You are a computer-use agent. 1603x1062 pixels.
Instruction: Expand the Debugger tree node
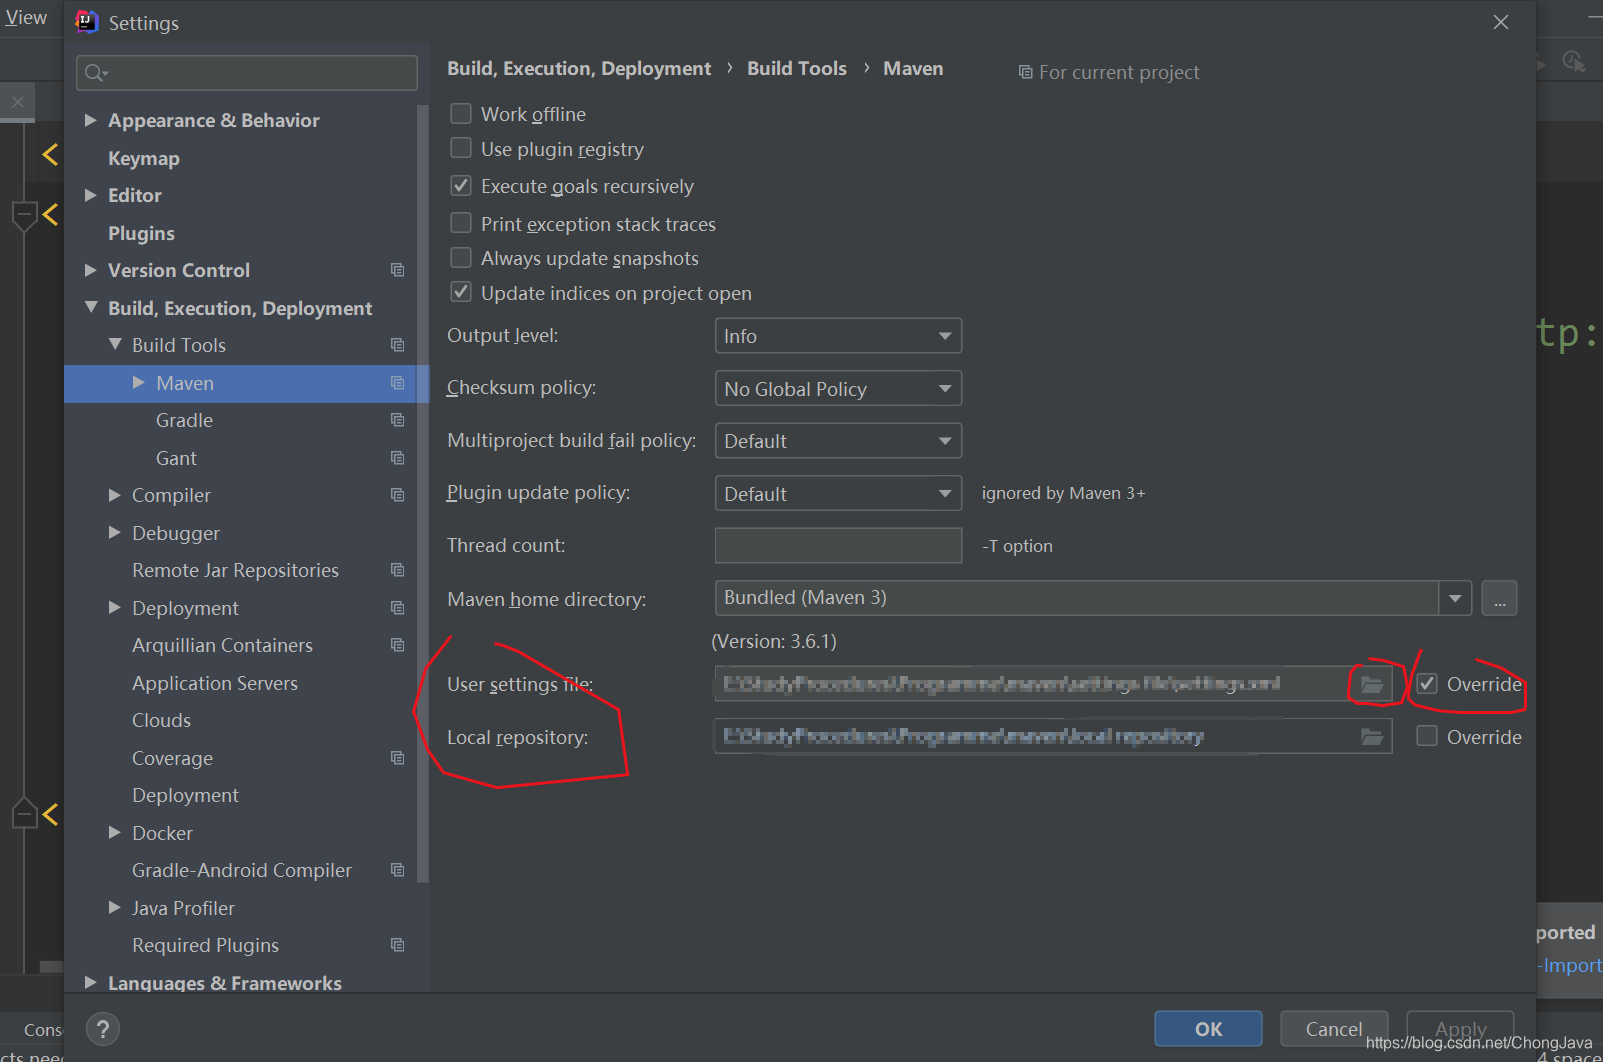[115, 532]
